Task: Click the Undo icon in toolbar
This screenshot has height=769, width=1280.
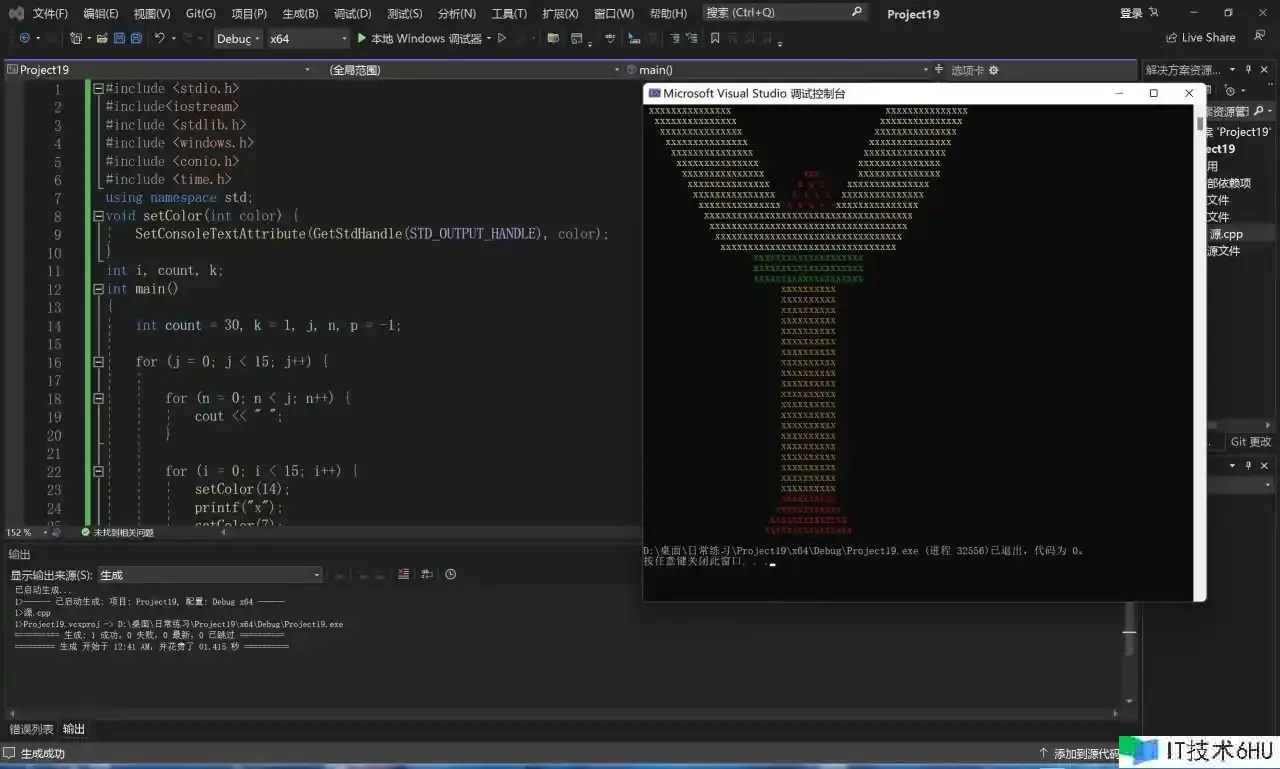Action: (x=160, y=38)
